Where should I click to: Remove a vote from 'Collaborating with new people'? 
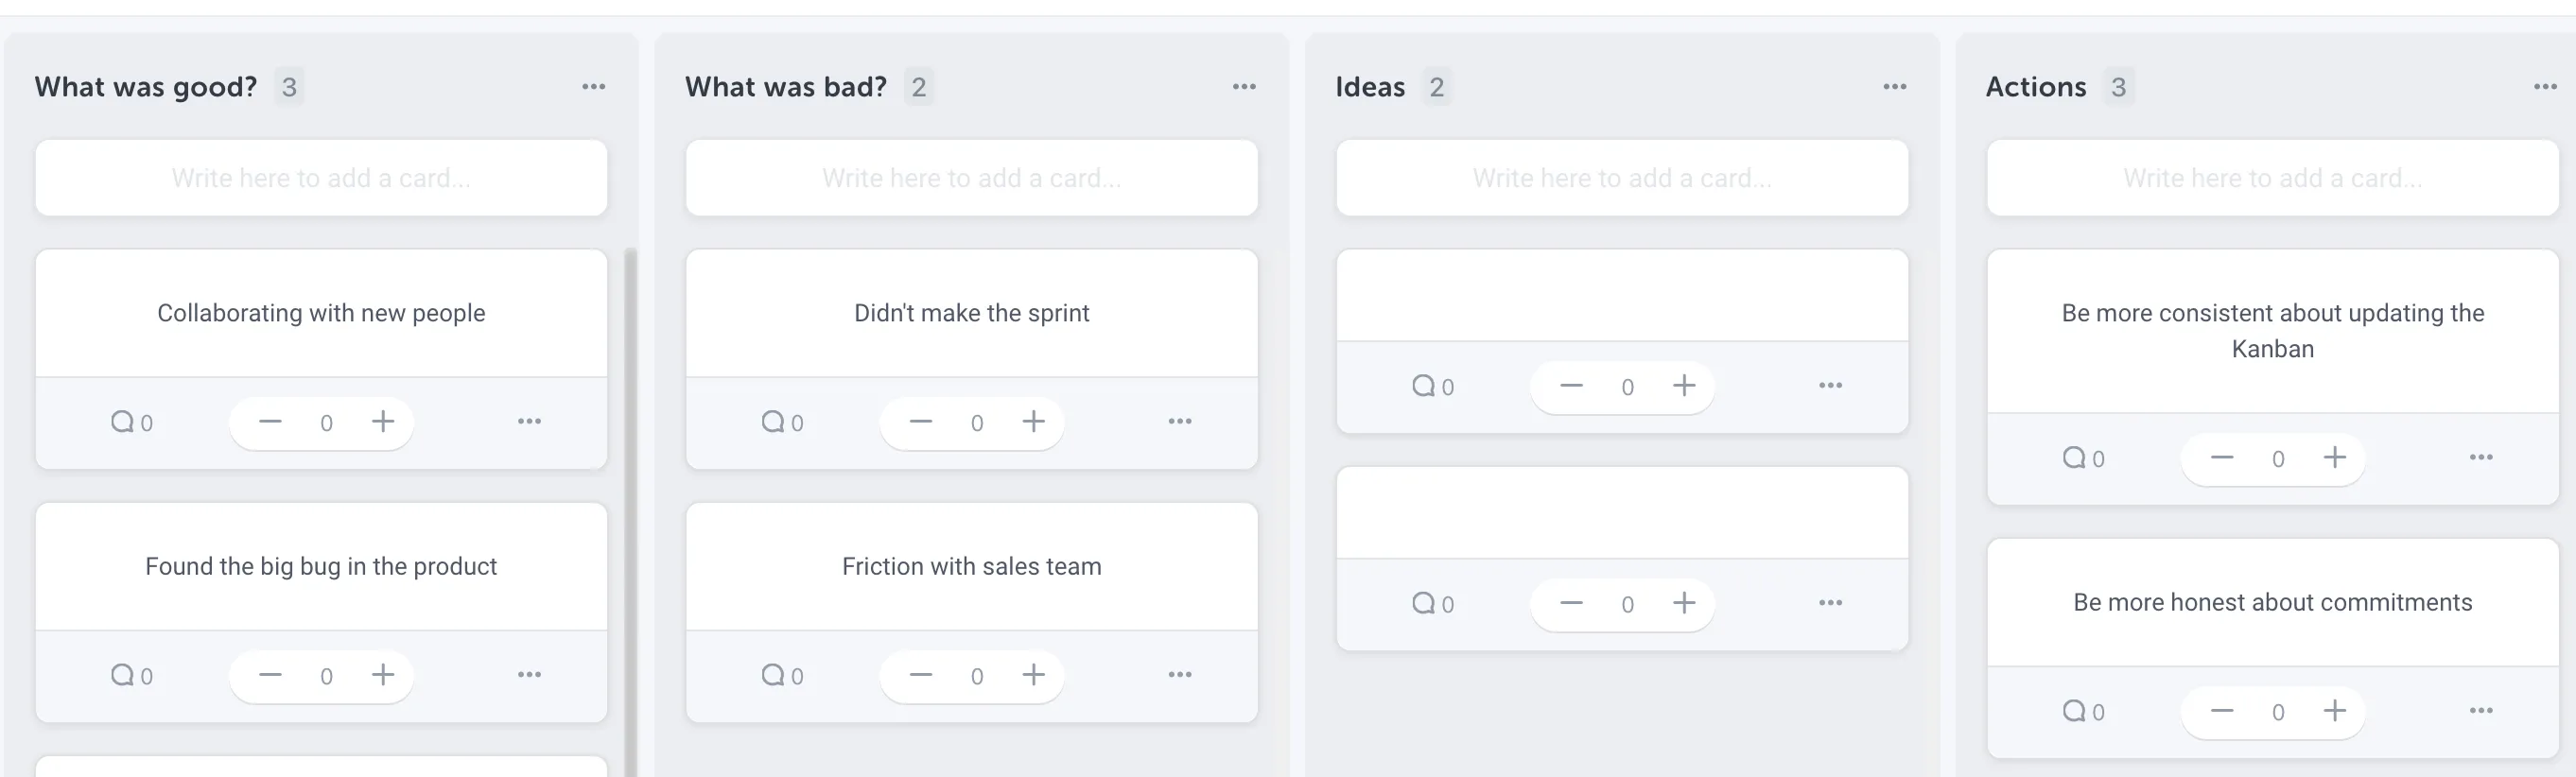coord(270,422)
